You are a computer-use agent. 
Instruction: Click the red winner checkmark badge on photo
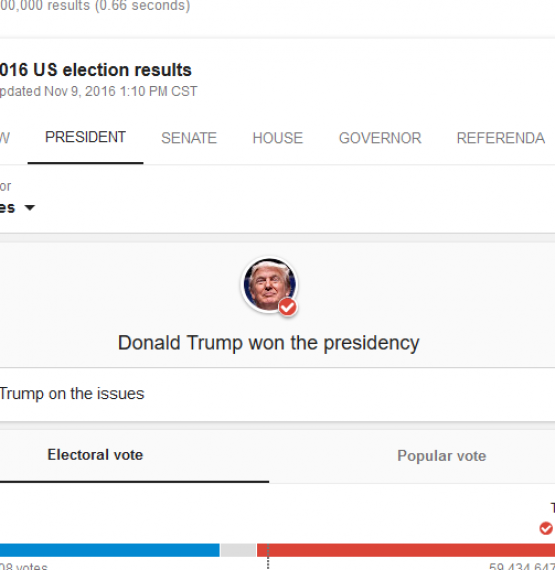[288, 308]
